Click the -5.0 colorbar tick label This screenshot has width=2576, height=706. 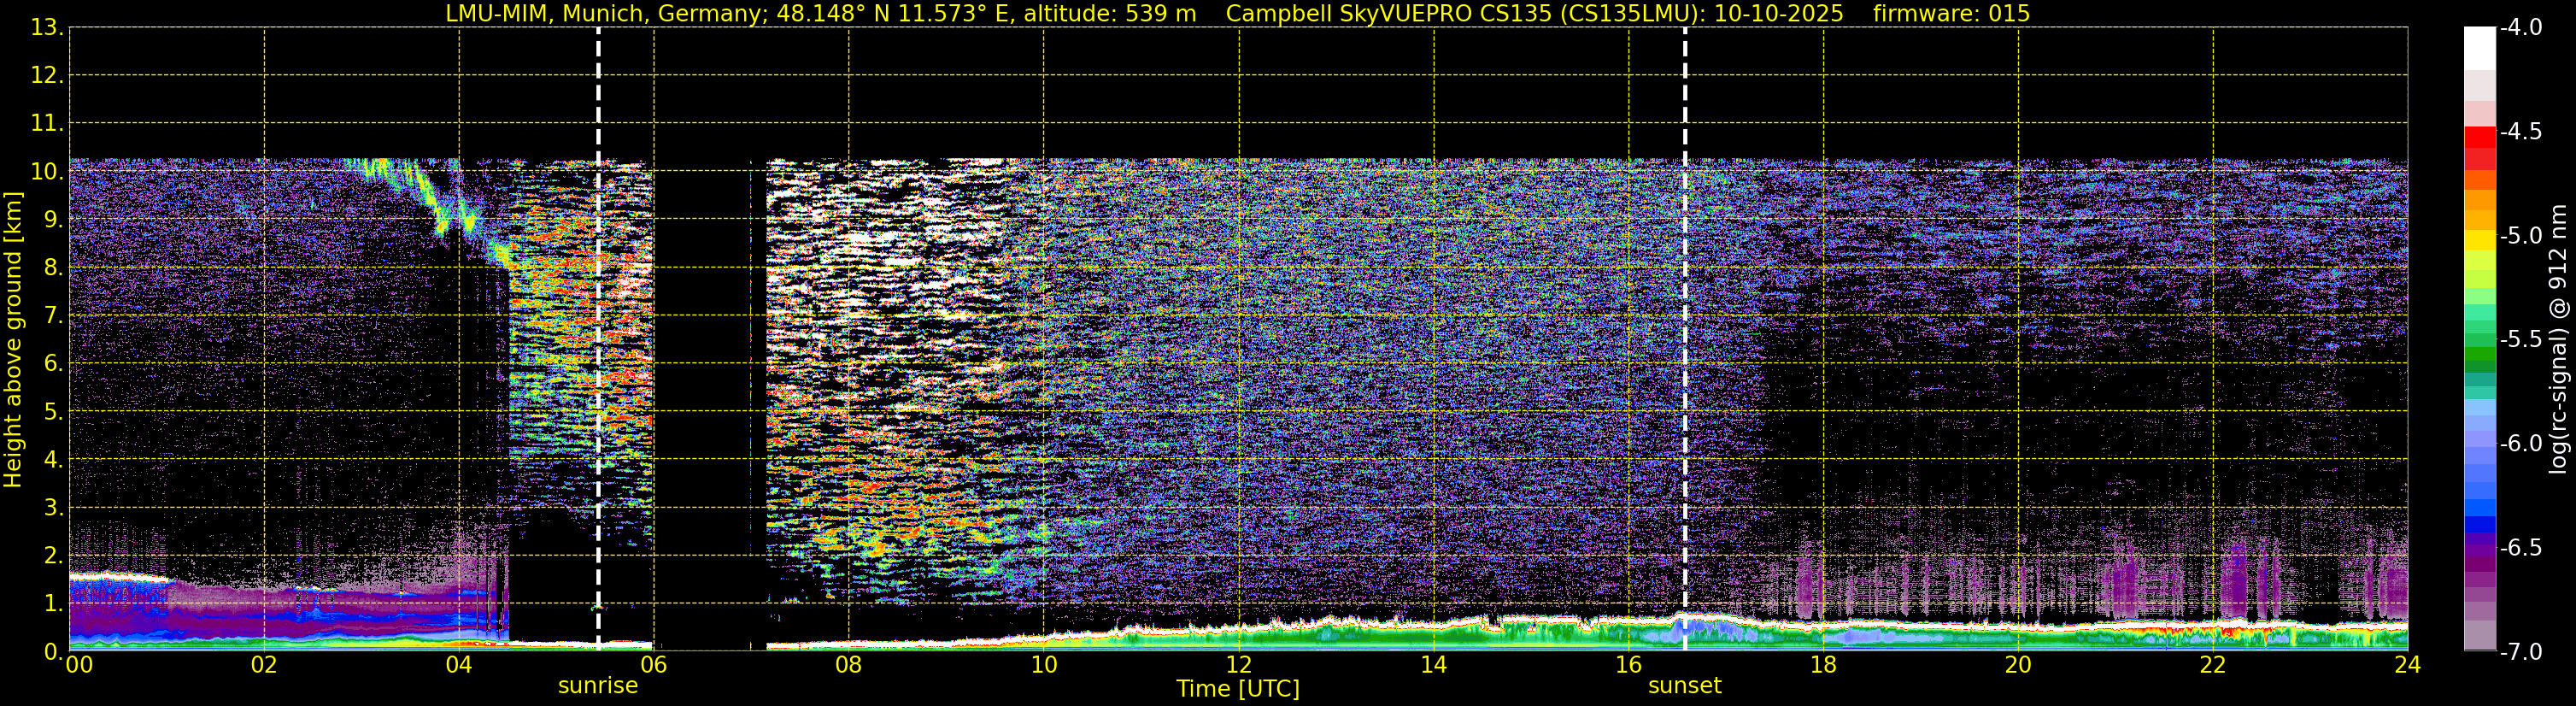(2520, 236)
